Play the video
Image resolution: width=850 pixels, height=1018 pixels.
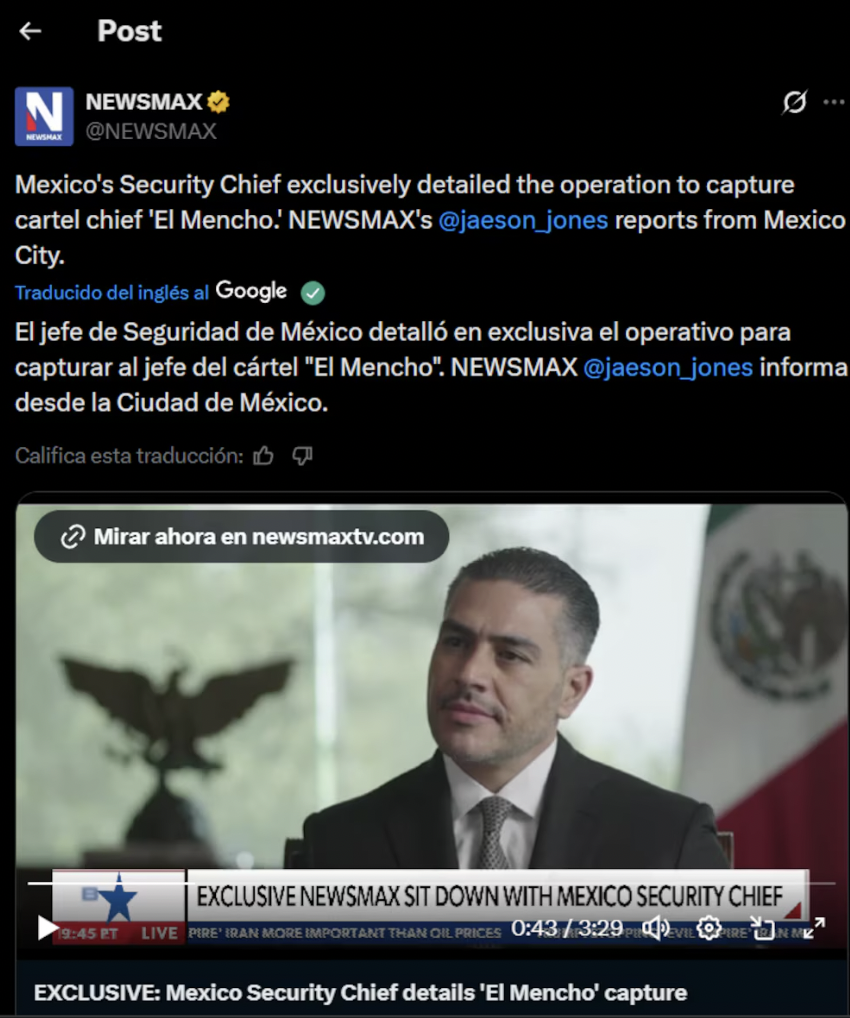coord(47,928)
